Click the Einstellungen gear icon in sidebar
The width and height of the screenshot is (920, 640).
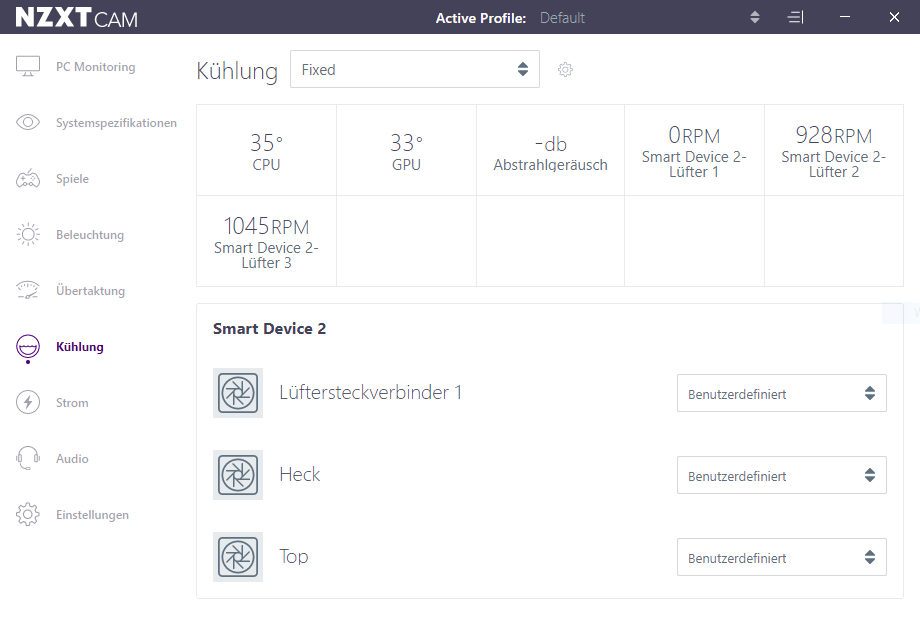click(x=28, y=514)
